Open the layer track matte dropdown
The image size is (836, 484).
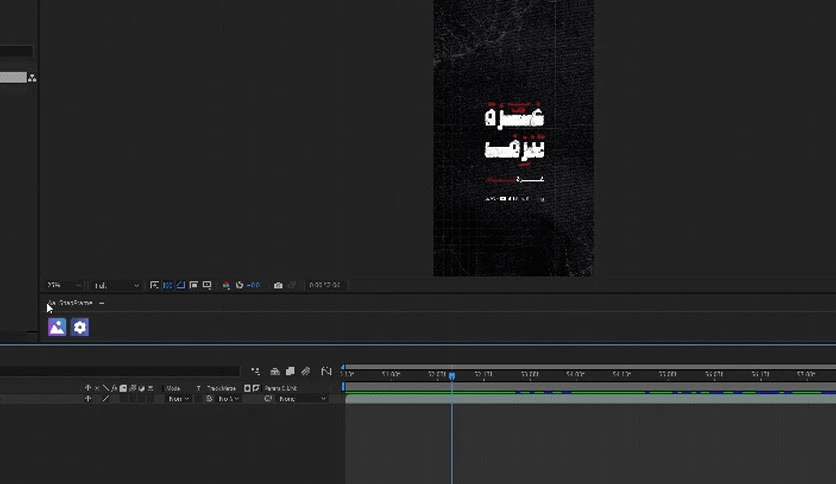pyautogui.click(x=228, y=399)
